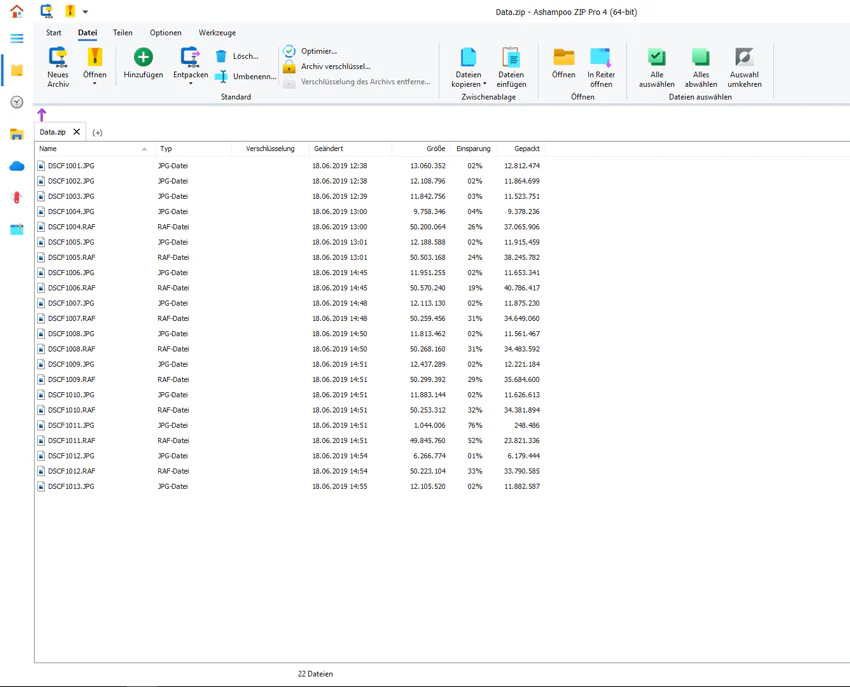850x687 pixels.
Task: Click the quick access new archive icon in title bar
Action: [47, 11]
